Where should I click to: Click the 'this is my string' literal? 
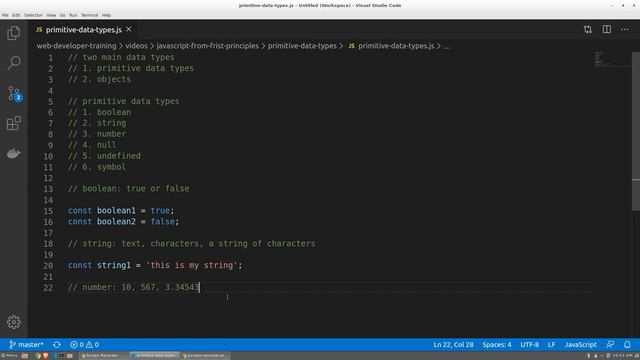(191, 265)
